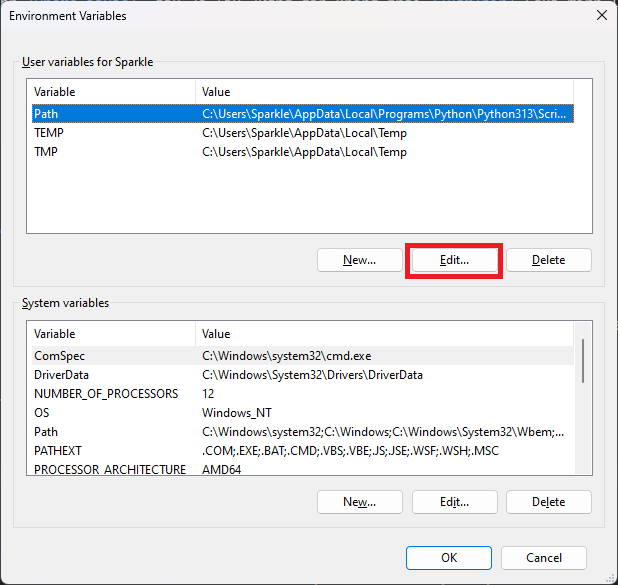The height and width of the screenshot is (585, 618).
Task: Edit the selected system variable
Action: (x=454, y=502)
